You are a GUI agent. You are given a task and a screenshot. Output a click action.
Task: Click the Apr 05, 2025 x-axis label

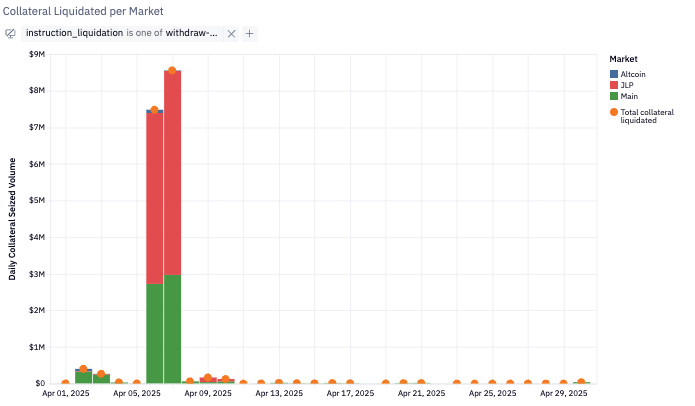136,395
